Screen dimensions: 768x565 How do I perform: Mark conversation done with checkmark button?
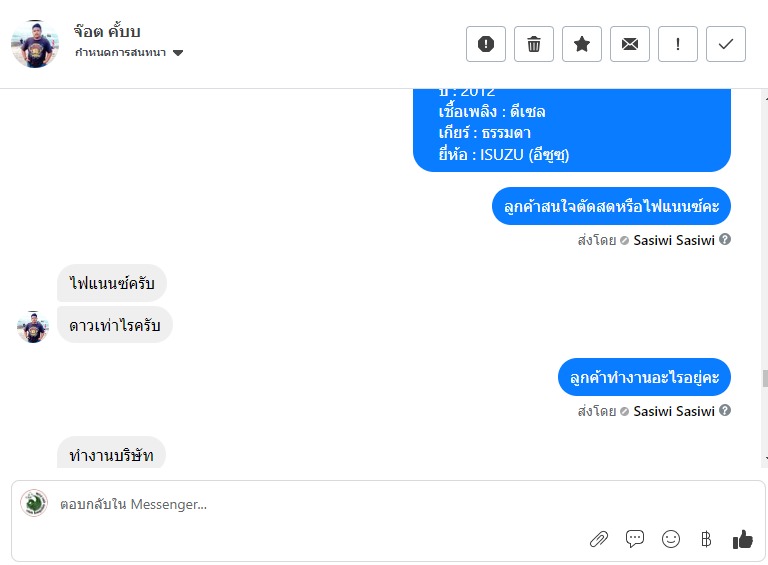[x=726, y=44]
